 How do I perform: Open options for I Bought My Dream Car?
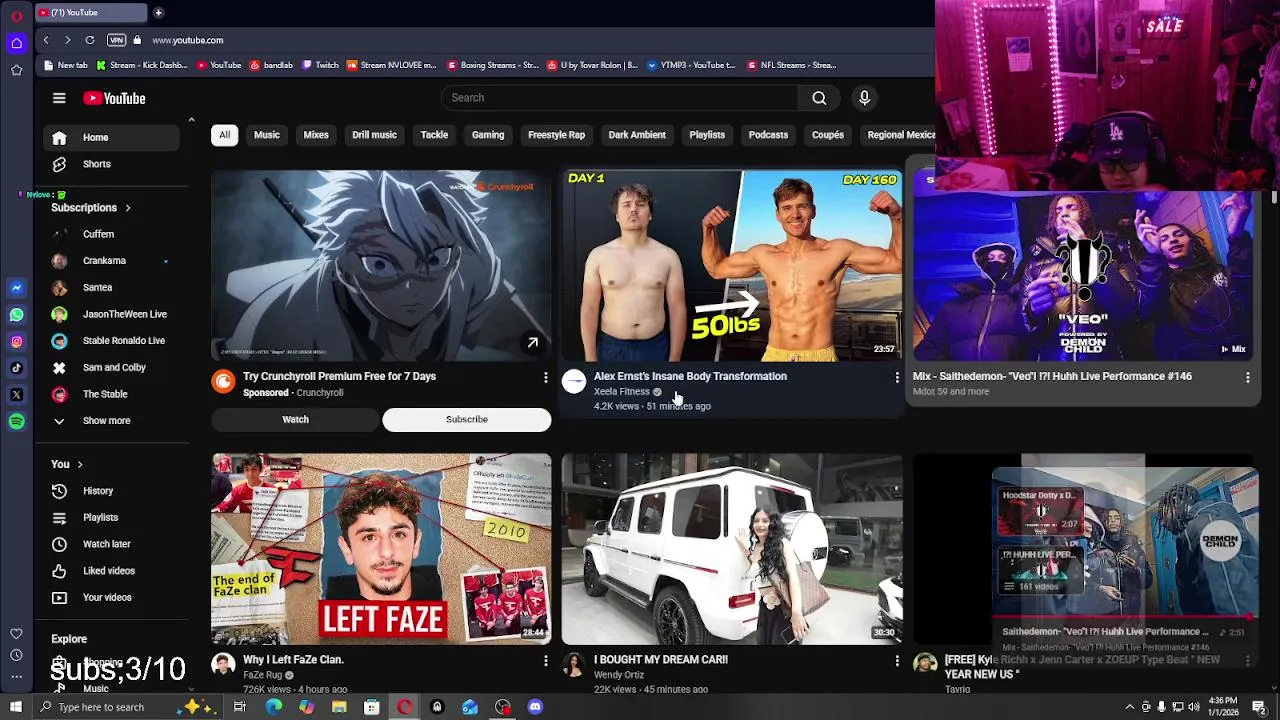tap(896, 660)
